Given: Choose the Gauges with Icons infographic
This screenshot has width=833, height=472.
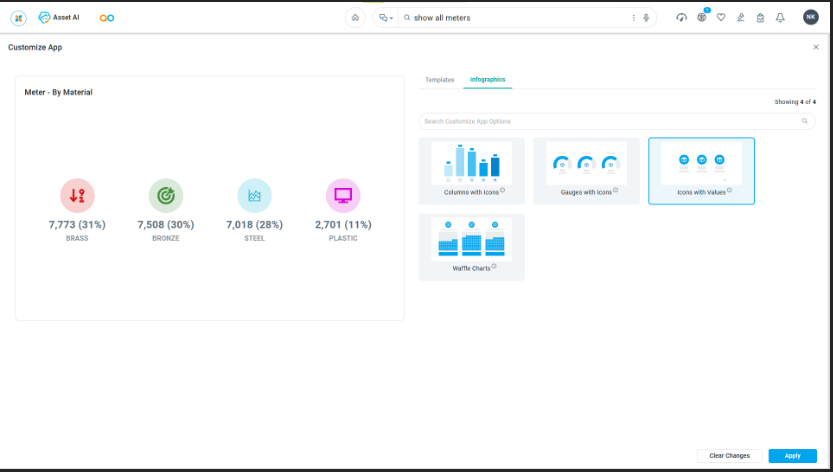Looking at the screenshot, I should pos(586,164).
